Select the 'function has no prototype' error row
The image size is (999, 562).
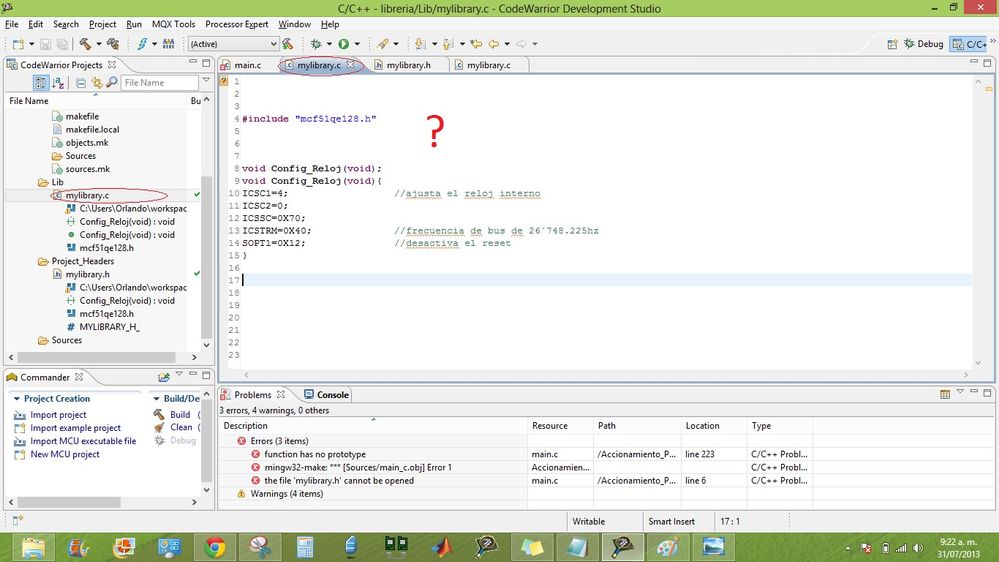pos(315,454)
